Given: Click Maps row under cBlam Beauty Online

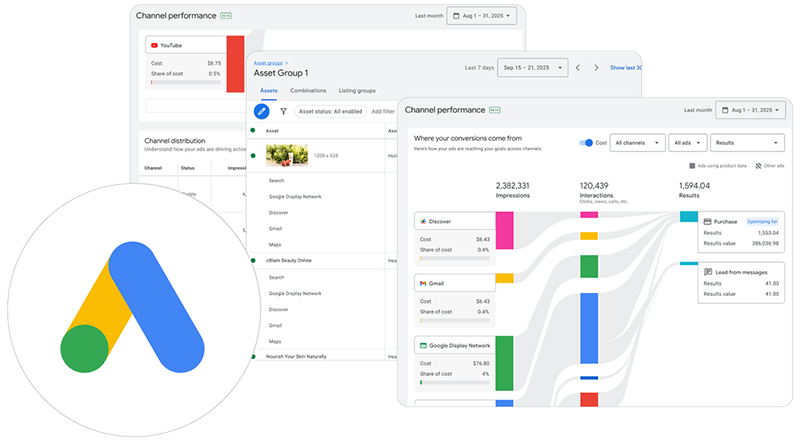Looking at the screenshot, I should click(x=275, y=341).
